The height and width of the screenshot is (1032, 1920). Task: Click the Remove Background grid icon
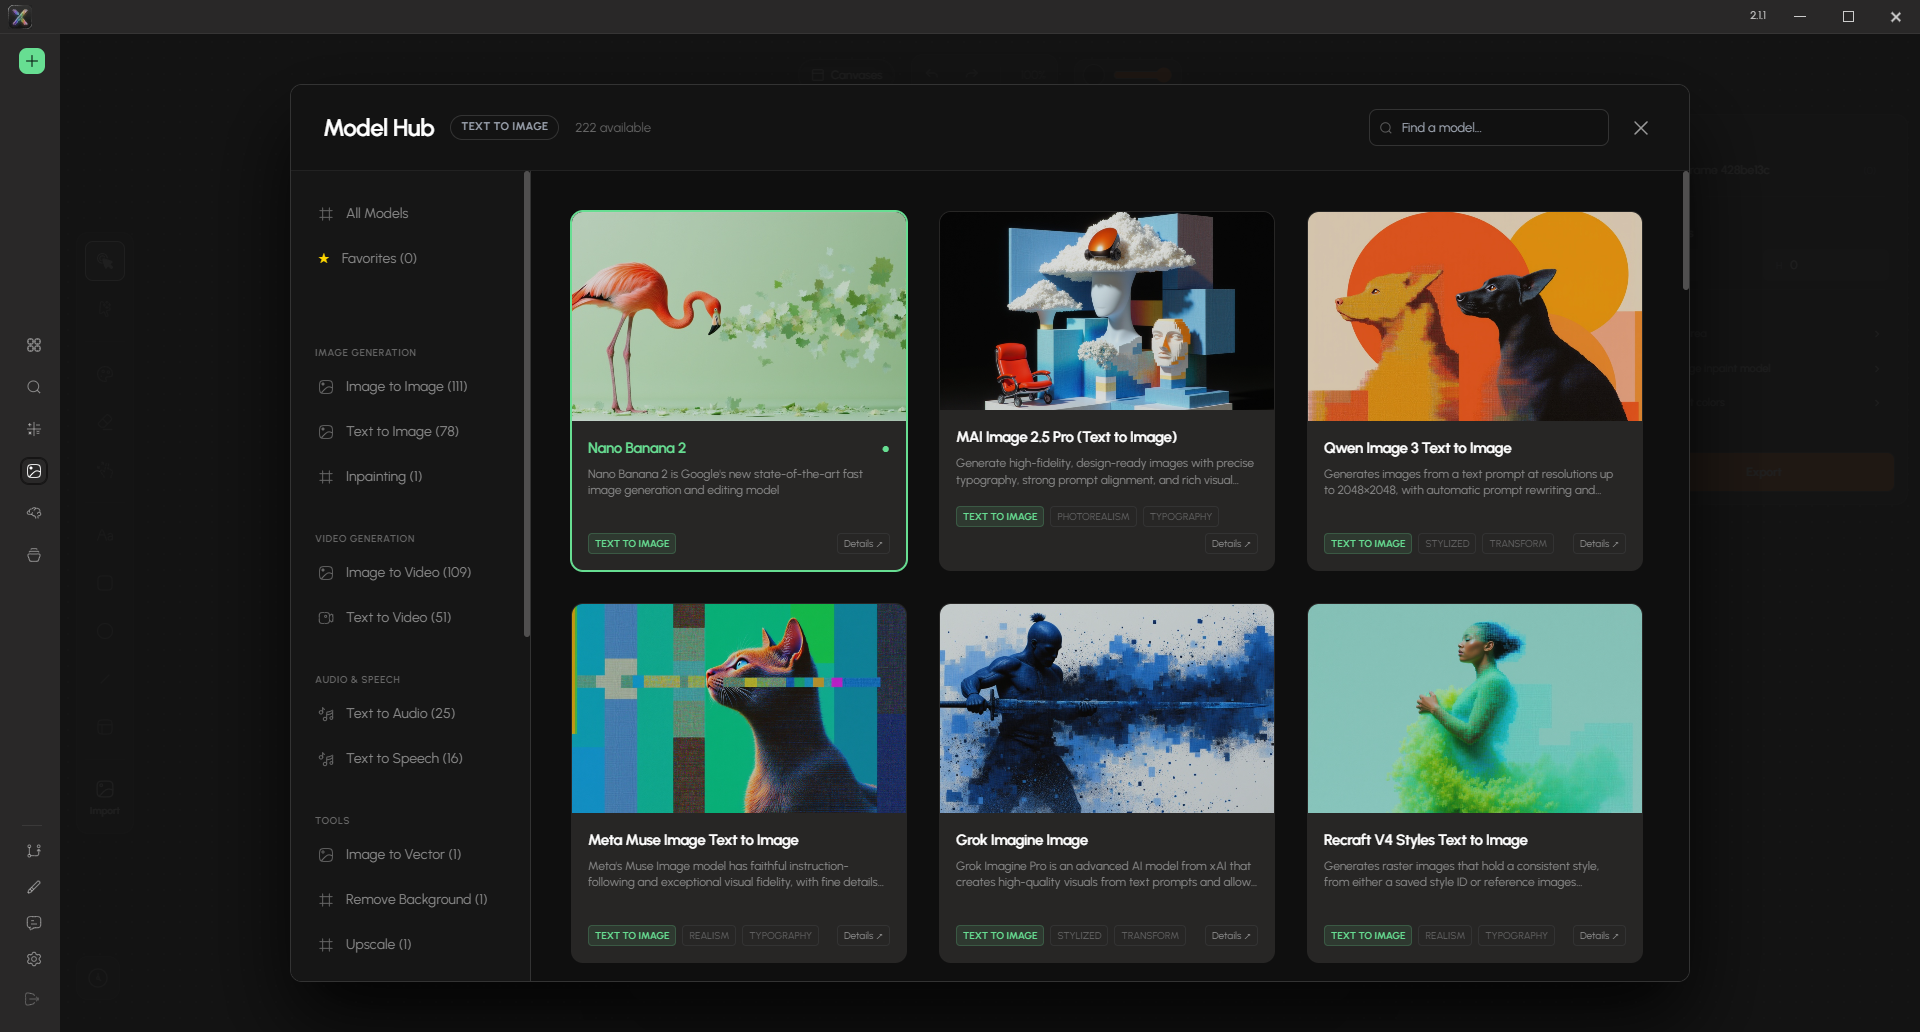(326, 900)
